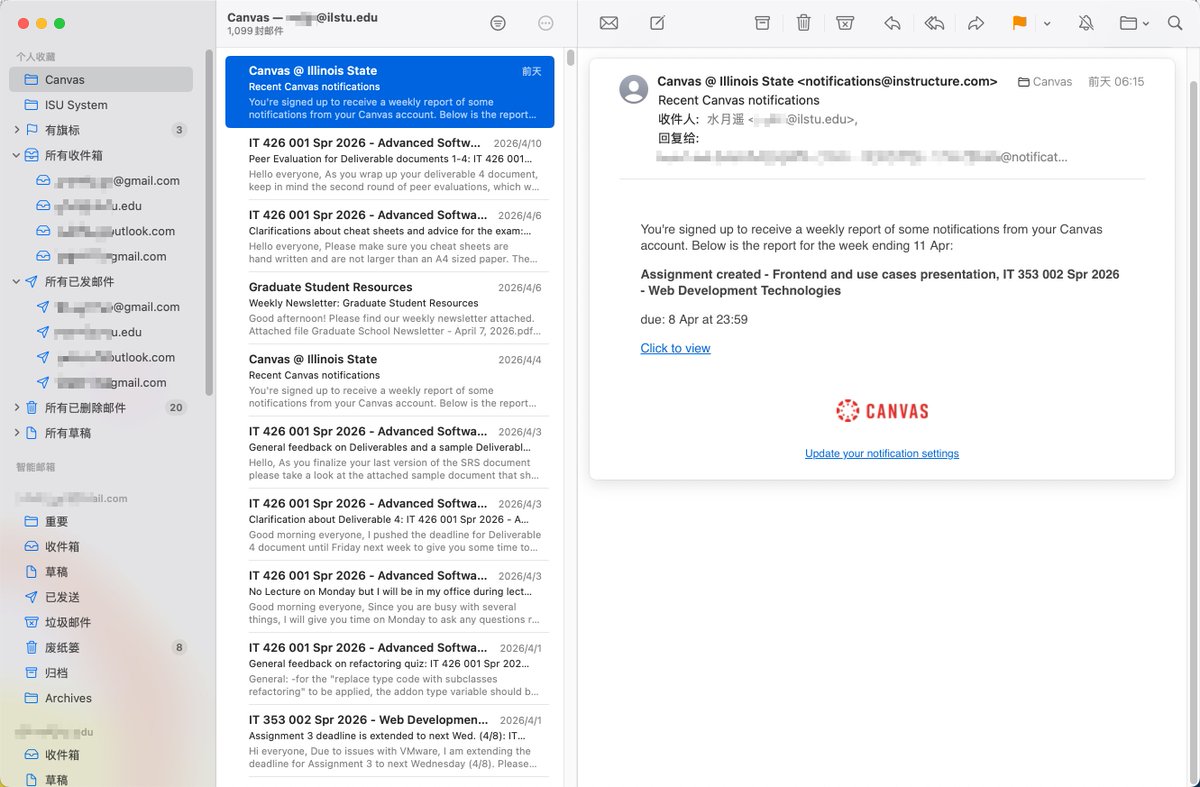
Task: Open the 所有草稿 mailbox
Action: (x=101, y=433)
